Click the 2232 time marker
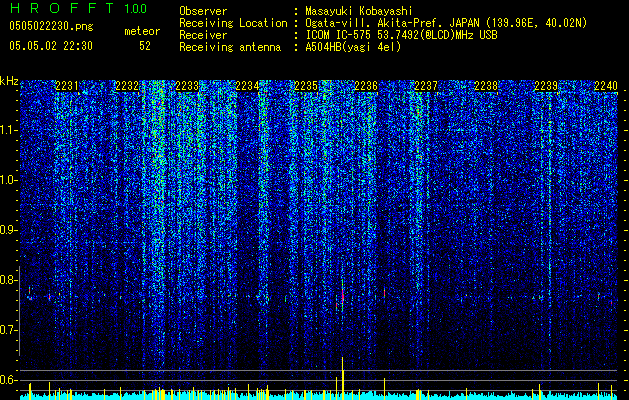The width and height of the screenshot is (629, 400). 127,86
